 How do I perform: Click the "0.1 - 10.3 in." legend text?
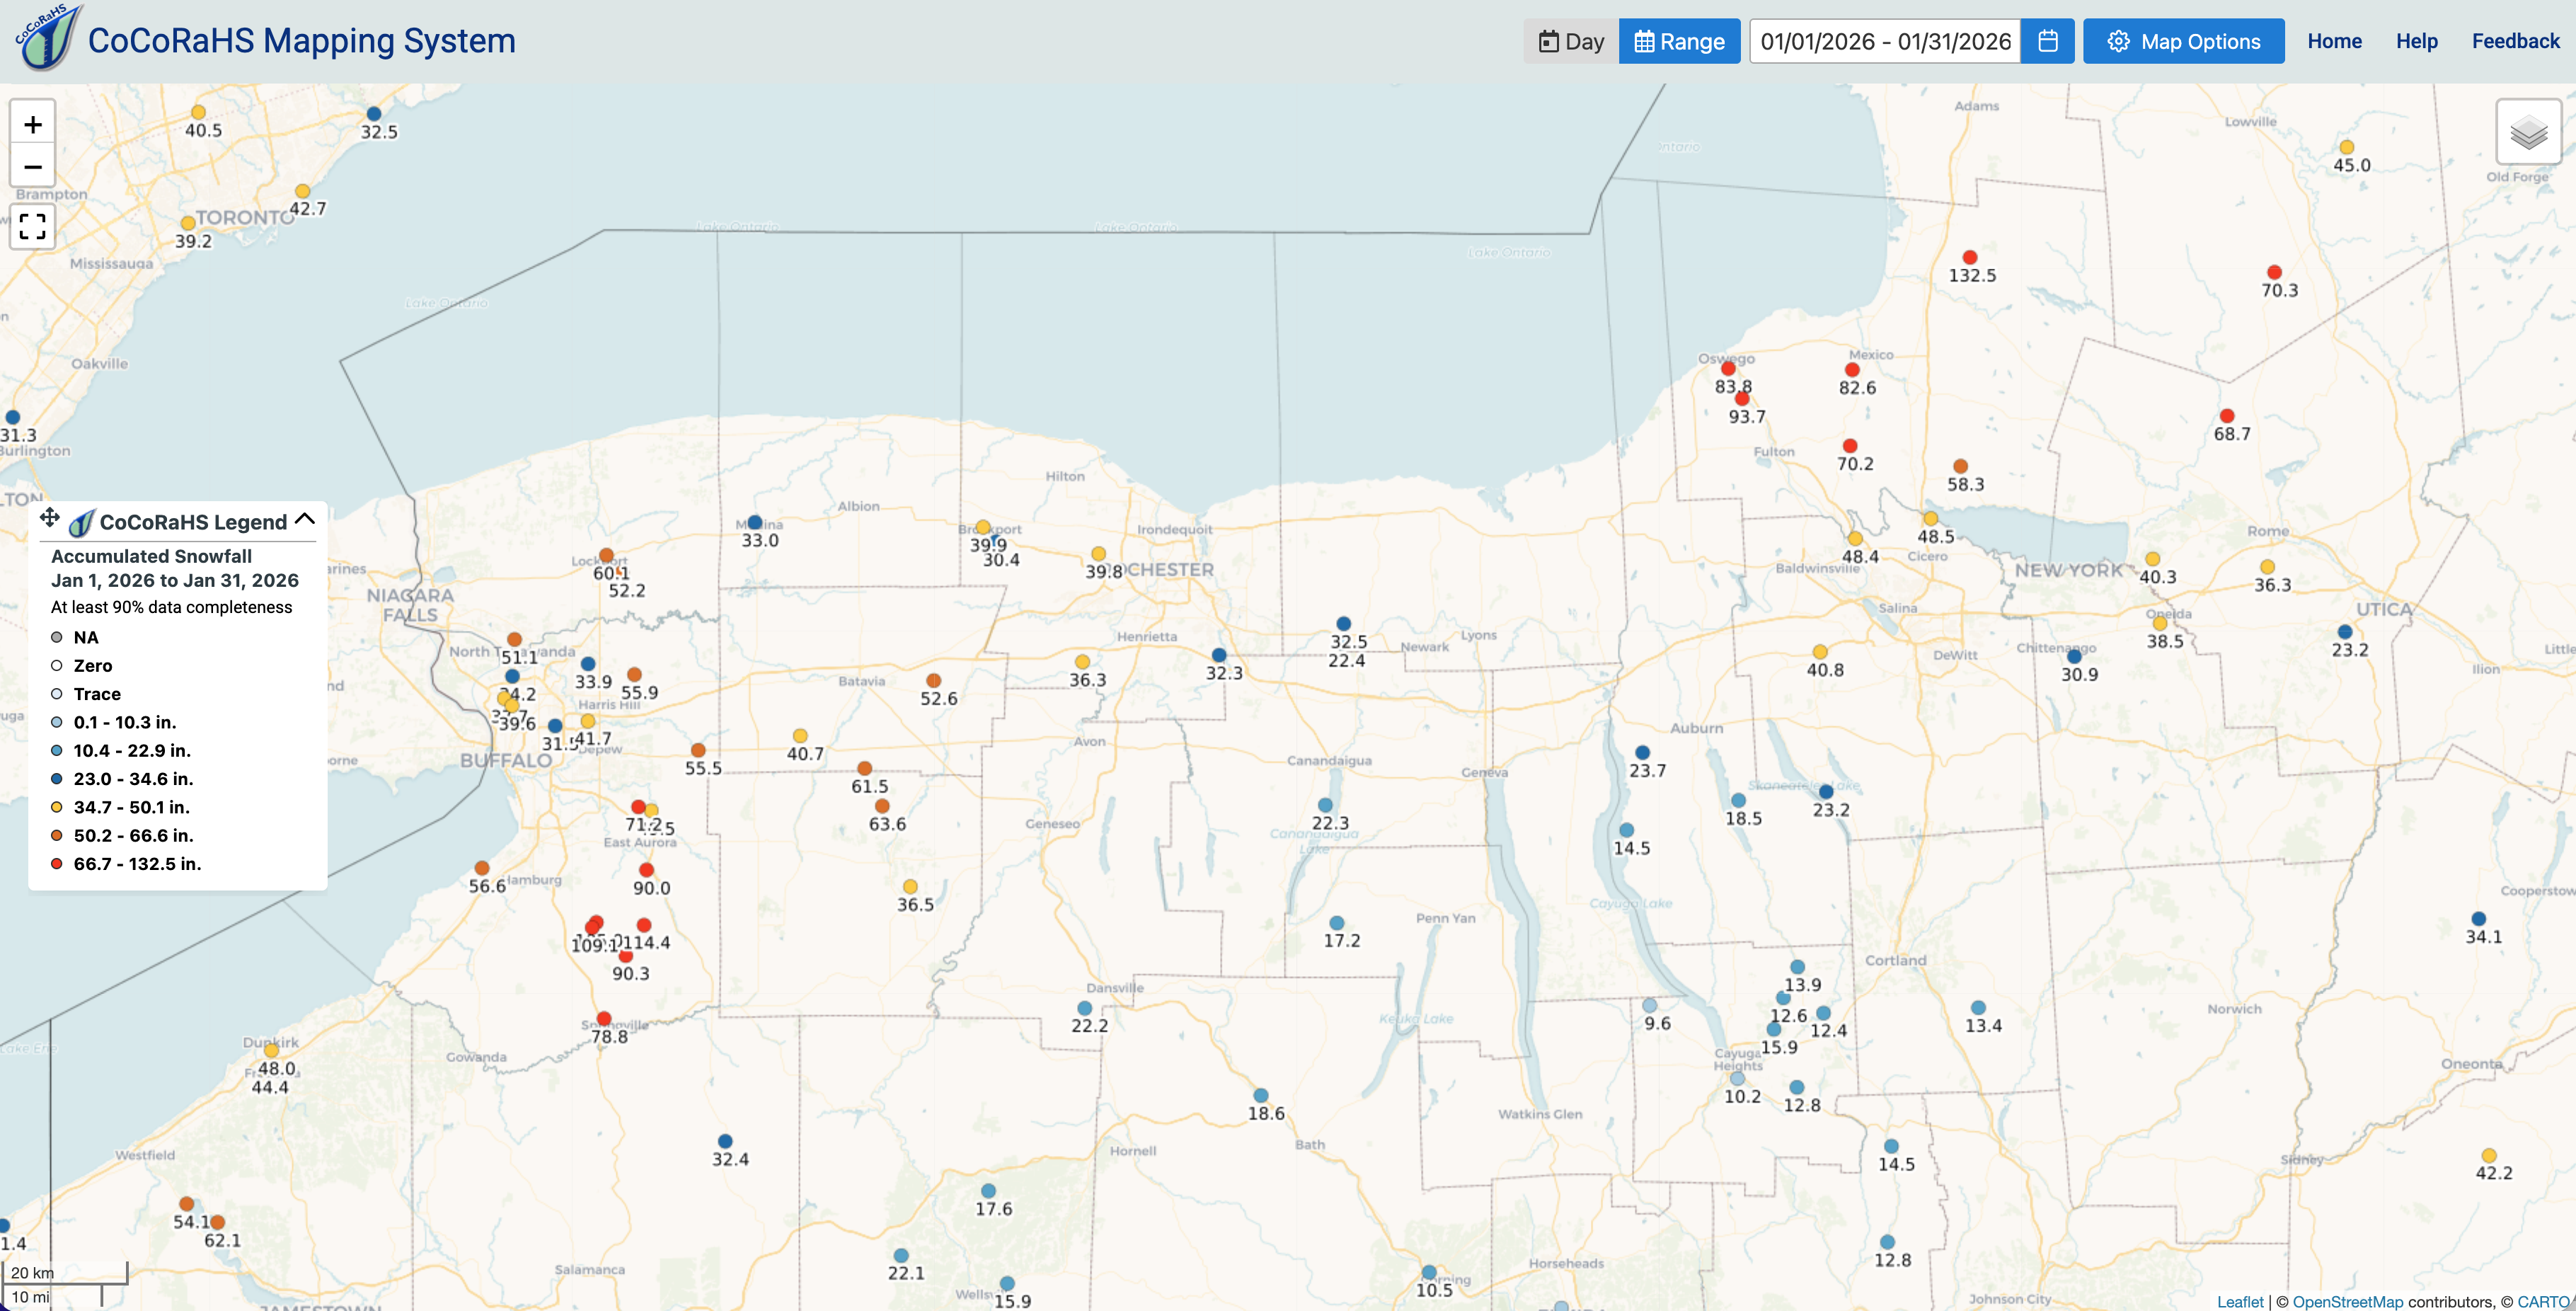point(125,722)
